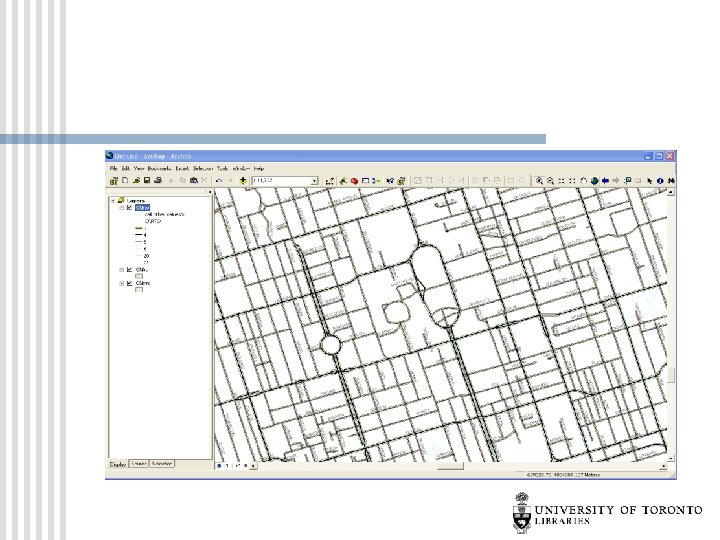Select the Zoom In magnifier tool
This screenshot has width=720, height=540.
(540, 181)
